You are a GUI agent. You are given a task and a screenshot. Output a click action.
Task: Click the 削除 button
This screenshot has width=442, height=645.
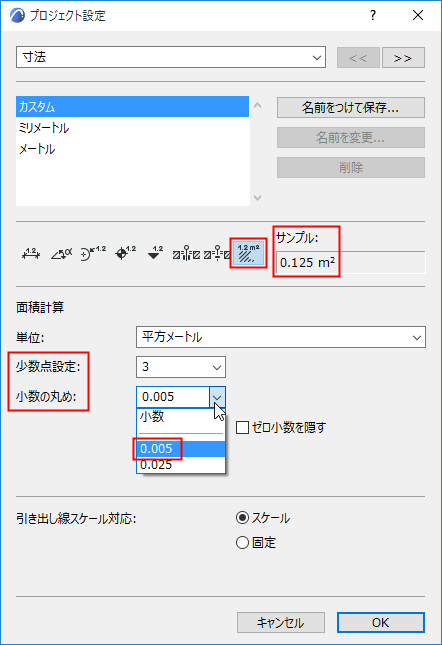click(x=351, y=167)
